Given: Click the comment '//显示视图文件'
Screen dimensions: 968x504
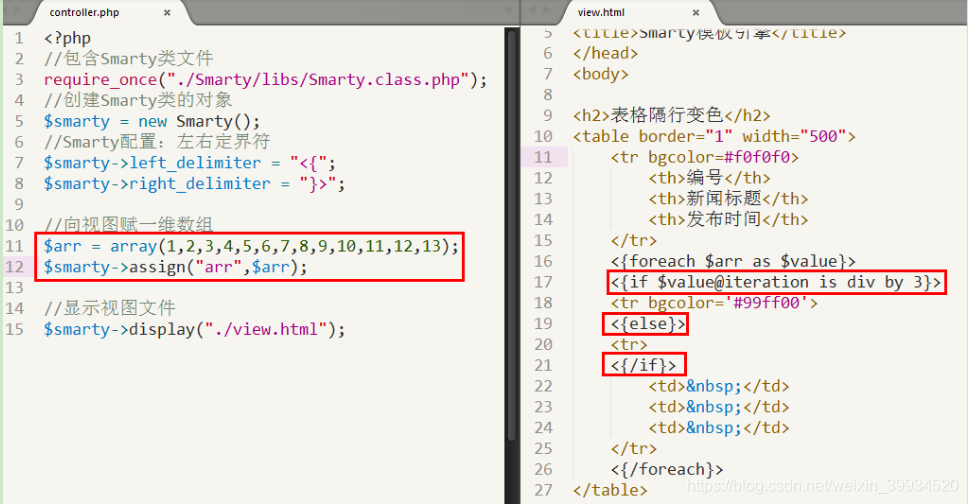Looking at the screenshot, I should [109, 308].
